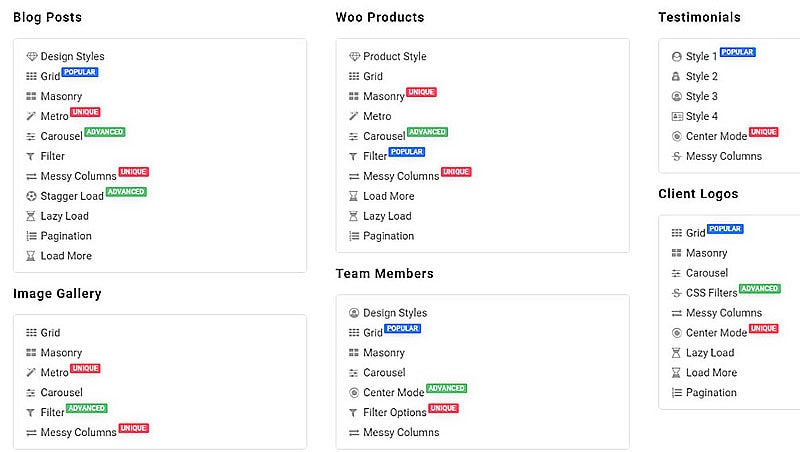800x452 pixels.
Task: Click the icon beside Stagger Load
Action: click(x=31, y=197)
